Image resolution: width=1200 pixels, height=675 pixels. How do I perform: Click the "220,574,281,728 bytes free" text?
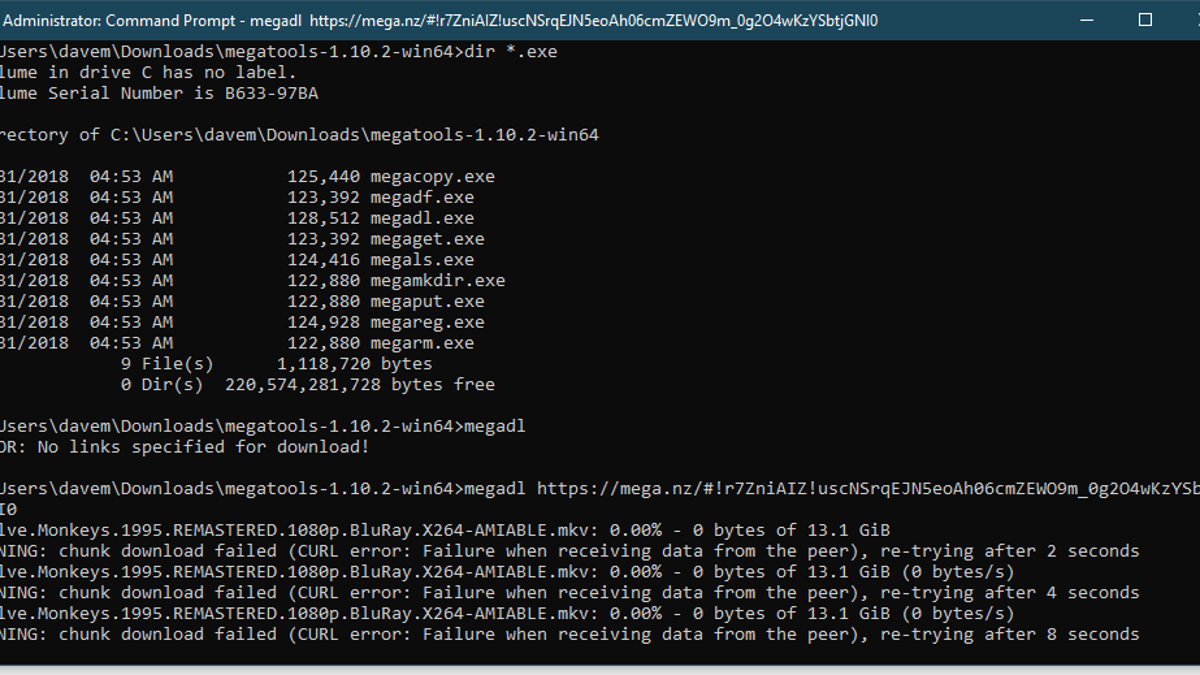pyautogui.click(x=360, y=385)
